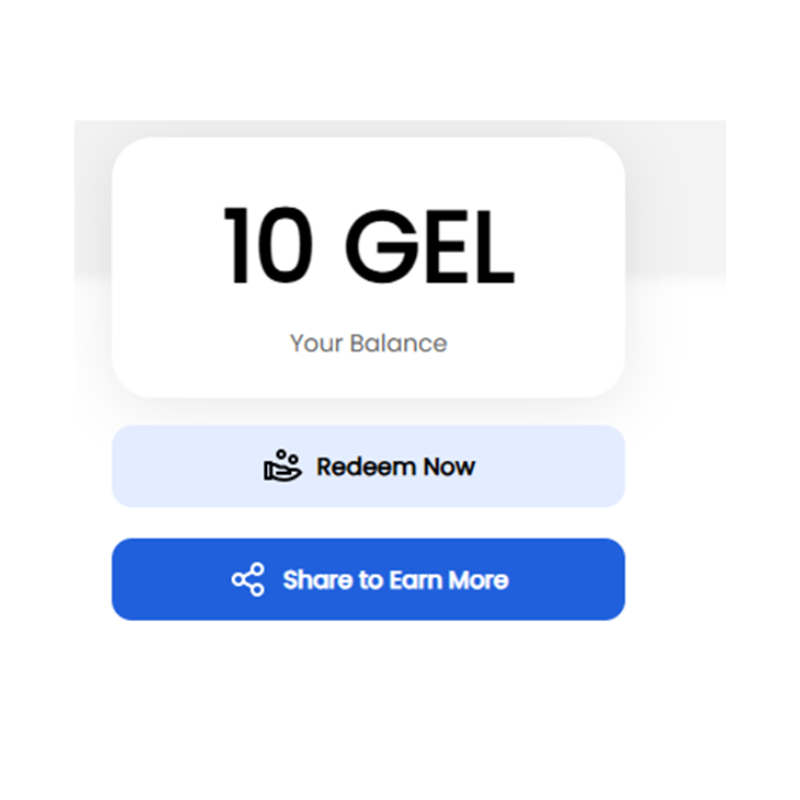Screen dimensions: 800x800
Task: Open sharing via the white share icon
Action: [248, 580]
